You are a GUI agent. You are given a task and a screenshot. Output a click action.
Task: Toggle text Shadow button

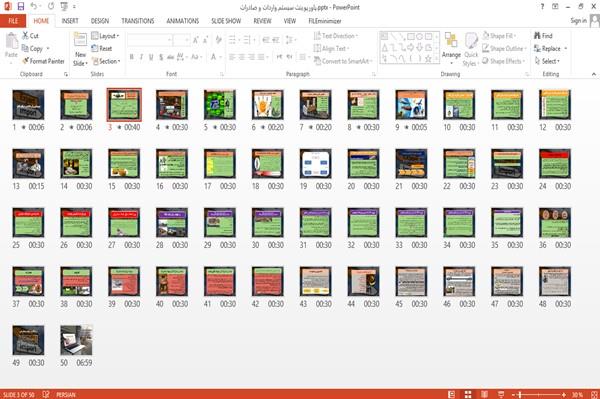pyautogui.click(x=161, y=57)
